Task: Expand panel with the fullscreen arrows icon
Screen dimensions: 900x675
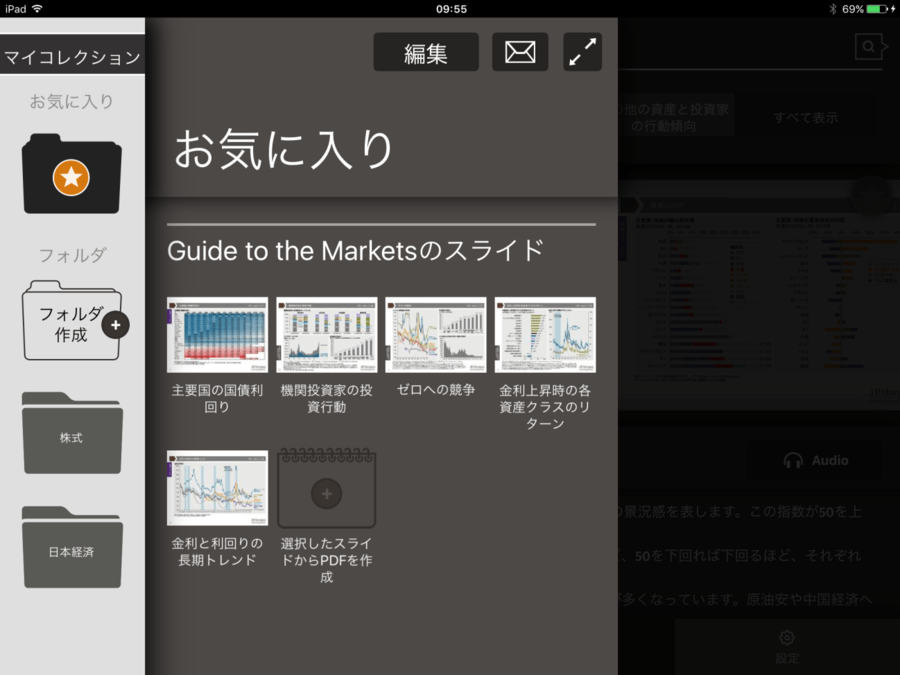Action: pos(582,52)
